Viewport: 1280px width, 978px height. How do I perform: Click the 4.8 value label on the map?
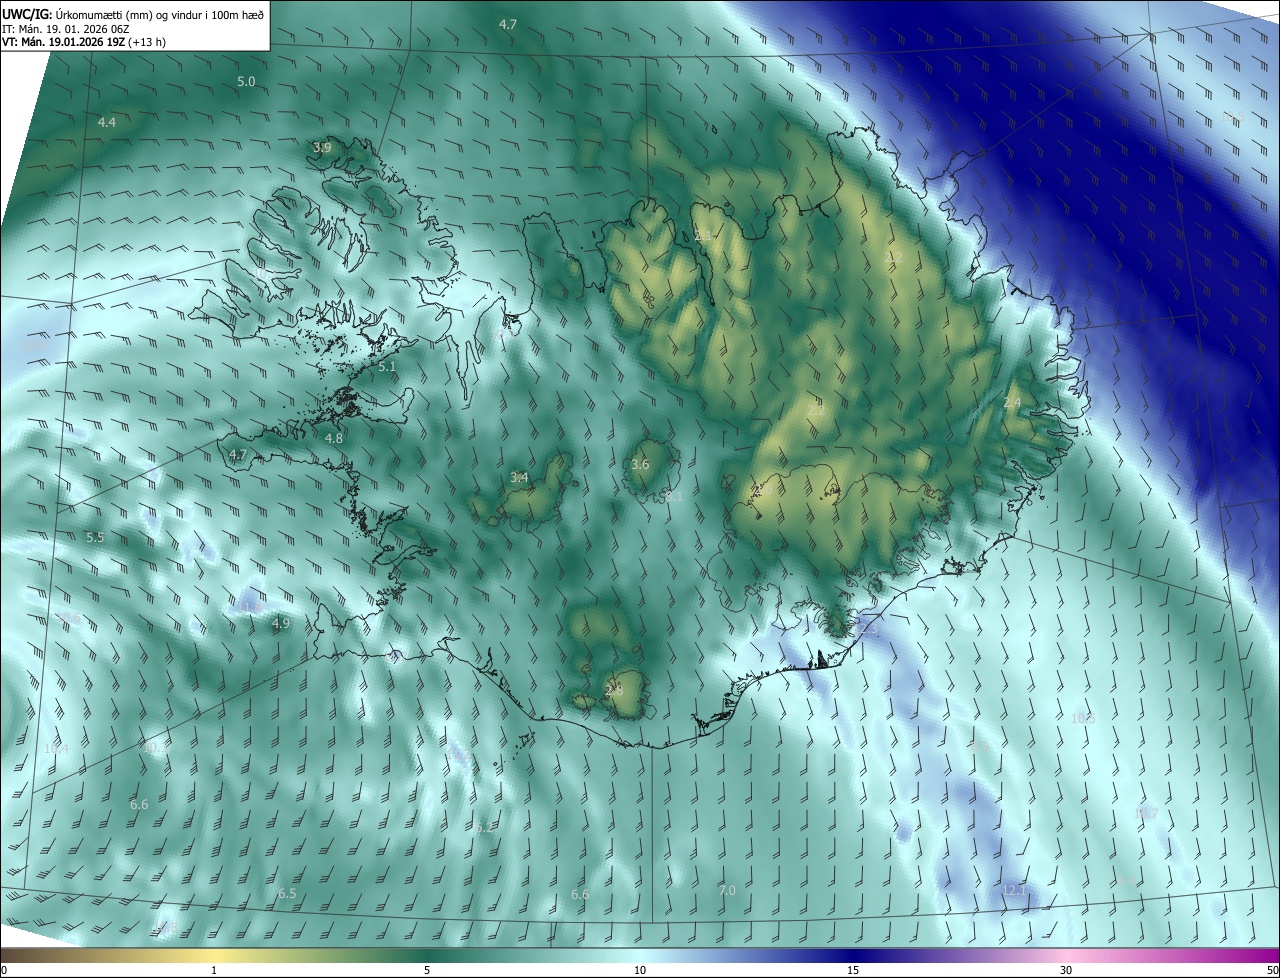334,438
